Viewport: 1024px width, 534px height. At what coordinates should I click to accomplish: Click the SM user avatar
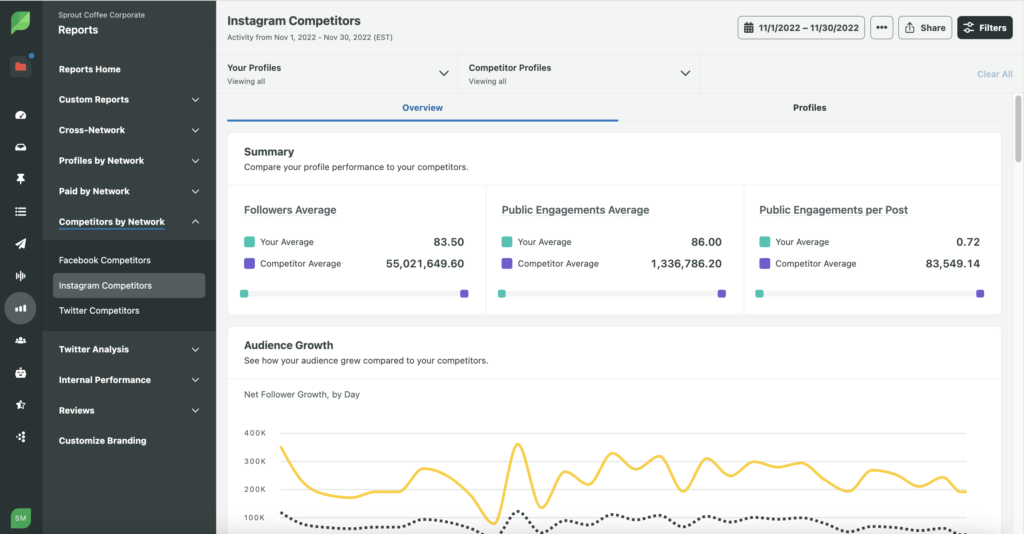coord(20,518)
